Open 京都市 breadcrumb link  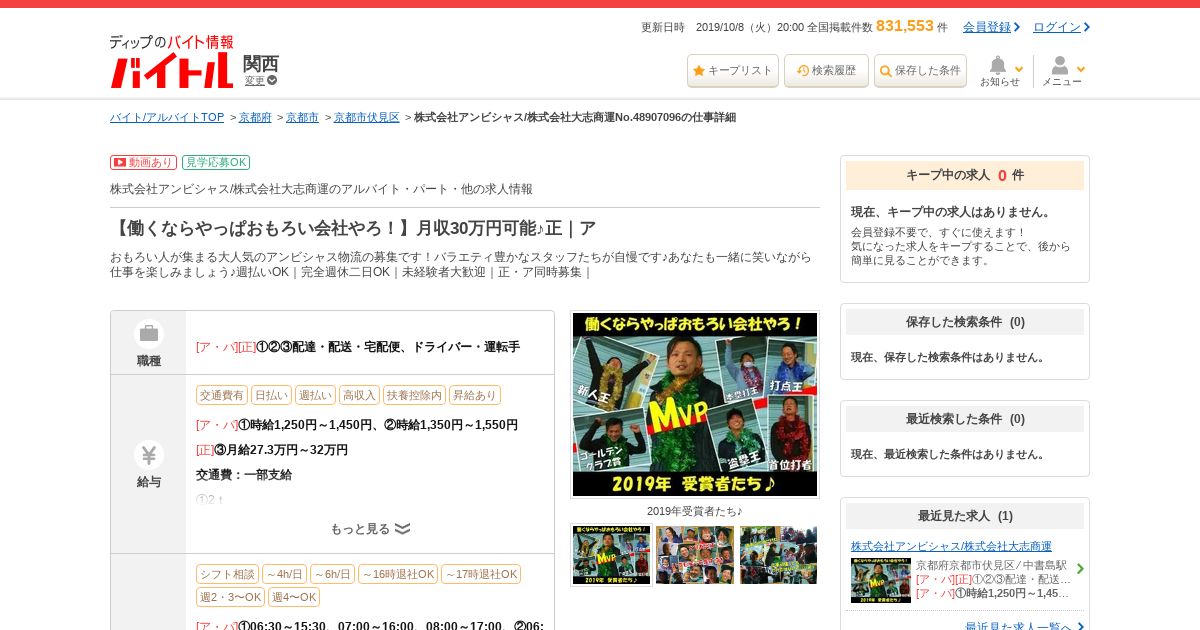coord(302,117)
